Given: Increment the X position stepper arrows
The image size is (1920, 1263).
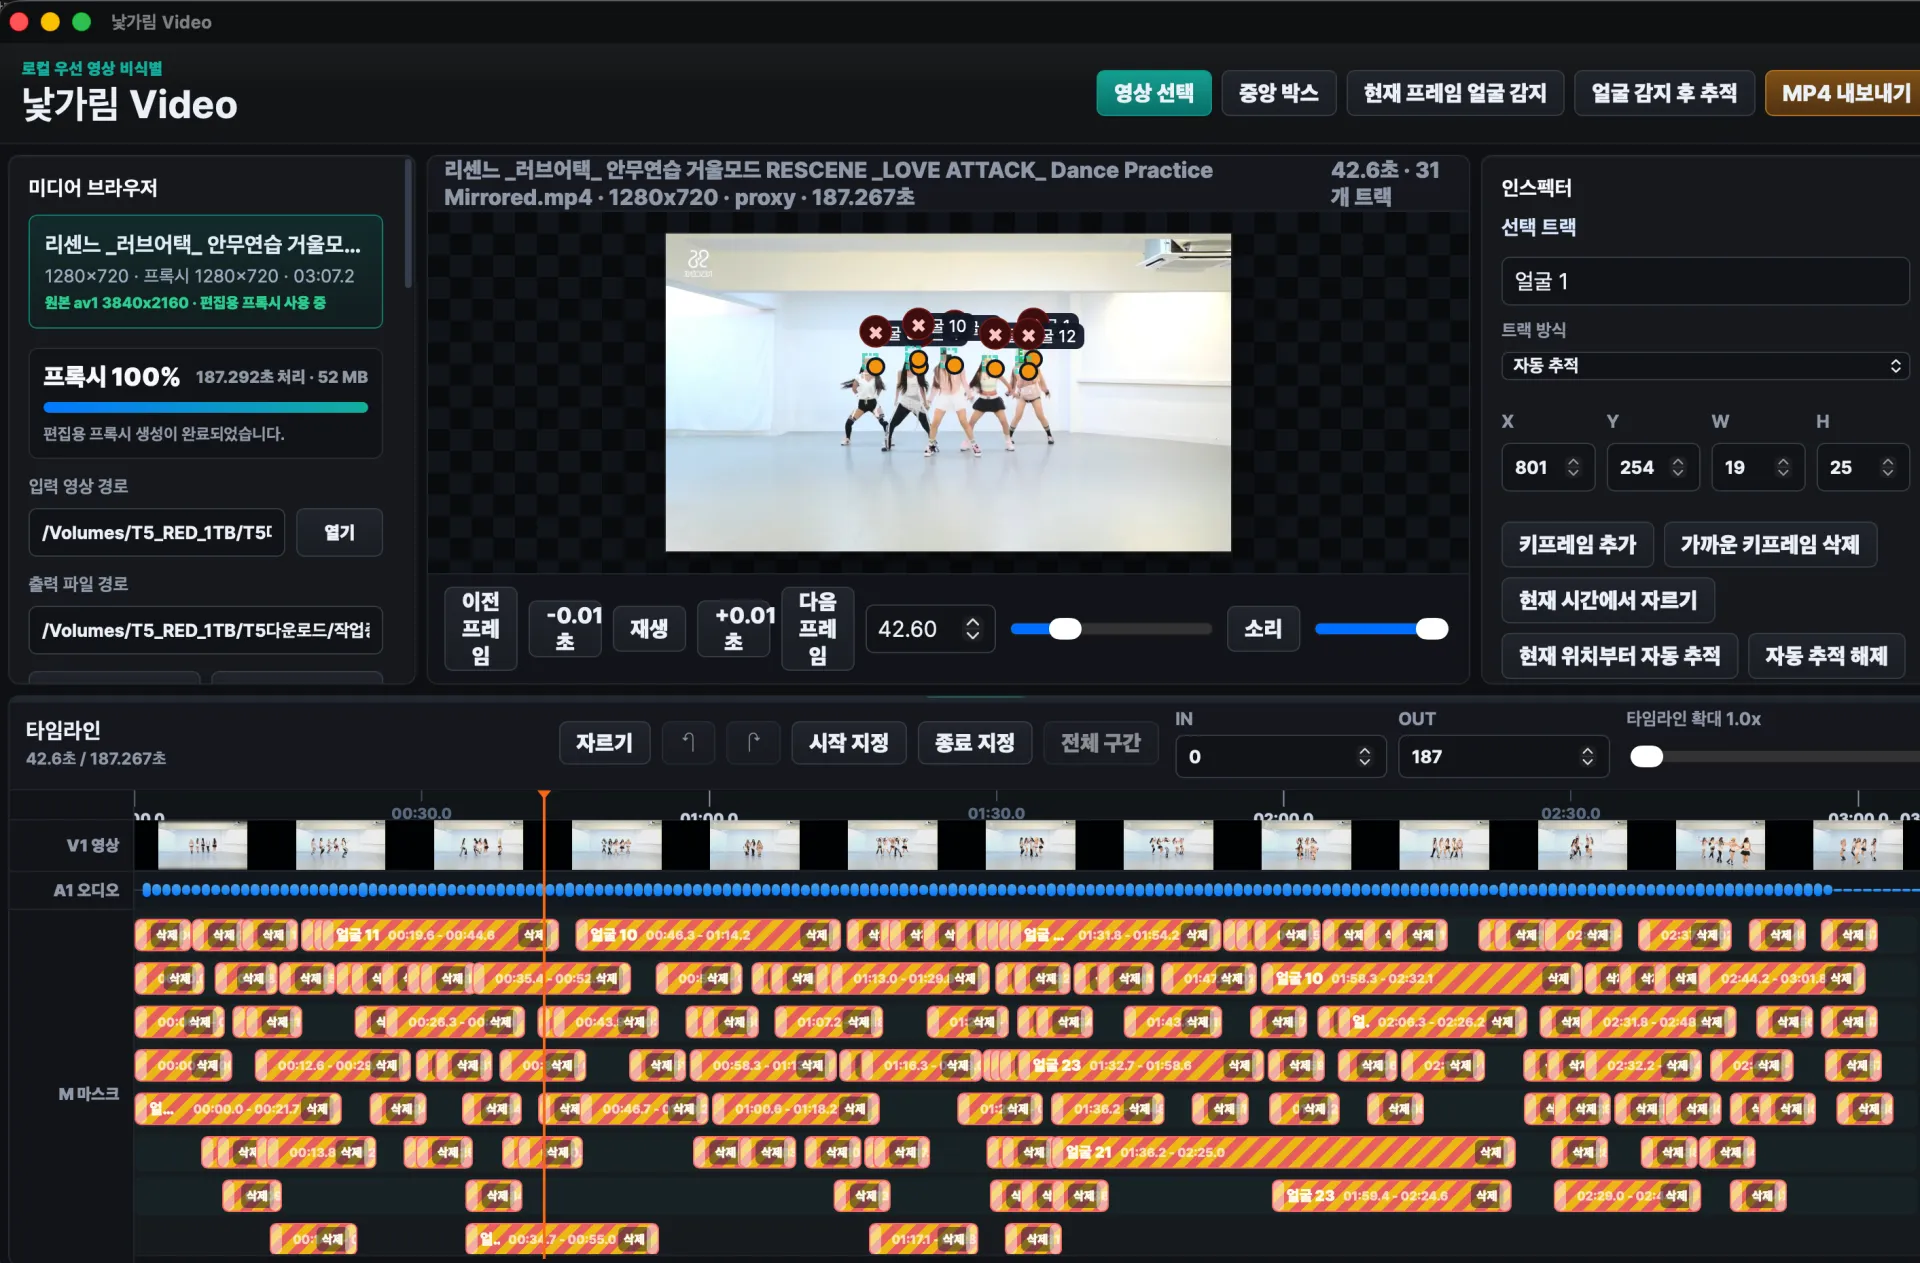Looking at the screenshot, I should [1573, 467].
